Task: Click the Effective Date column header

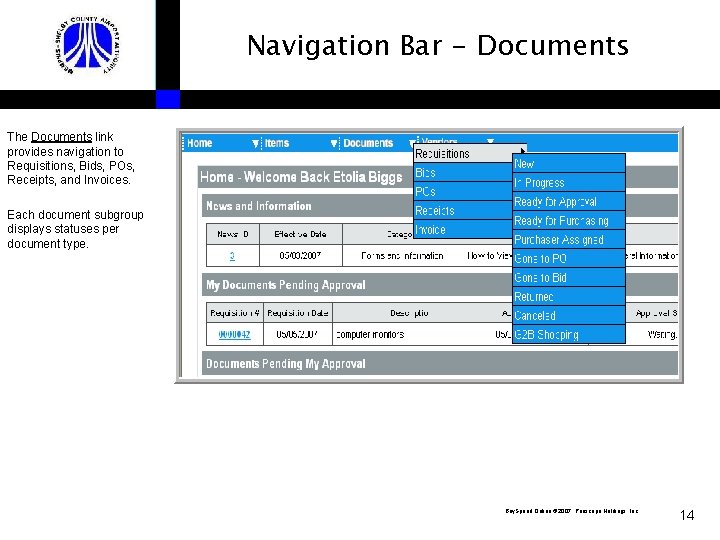Action: pyautogui.click(x=301, y=234)
